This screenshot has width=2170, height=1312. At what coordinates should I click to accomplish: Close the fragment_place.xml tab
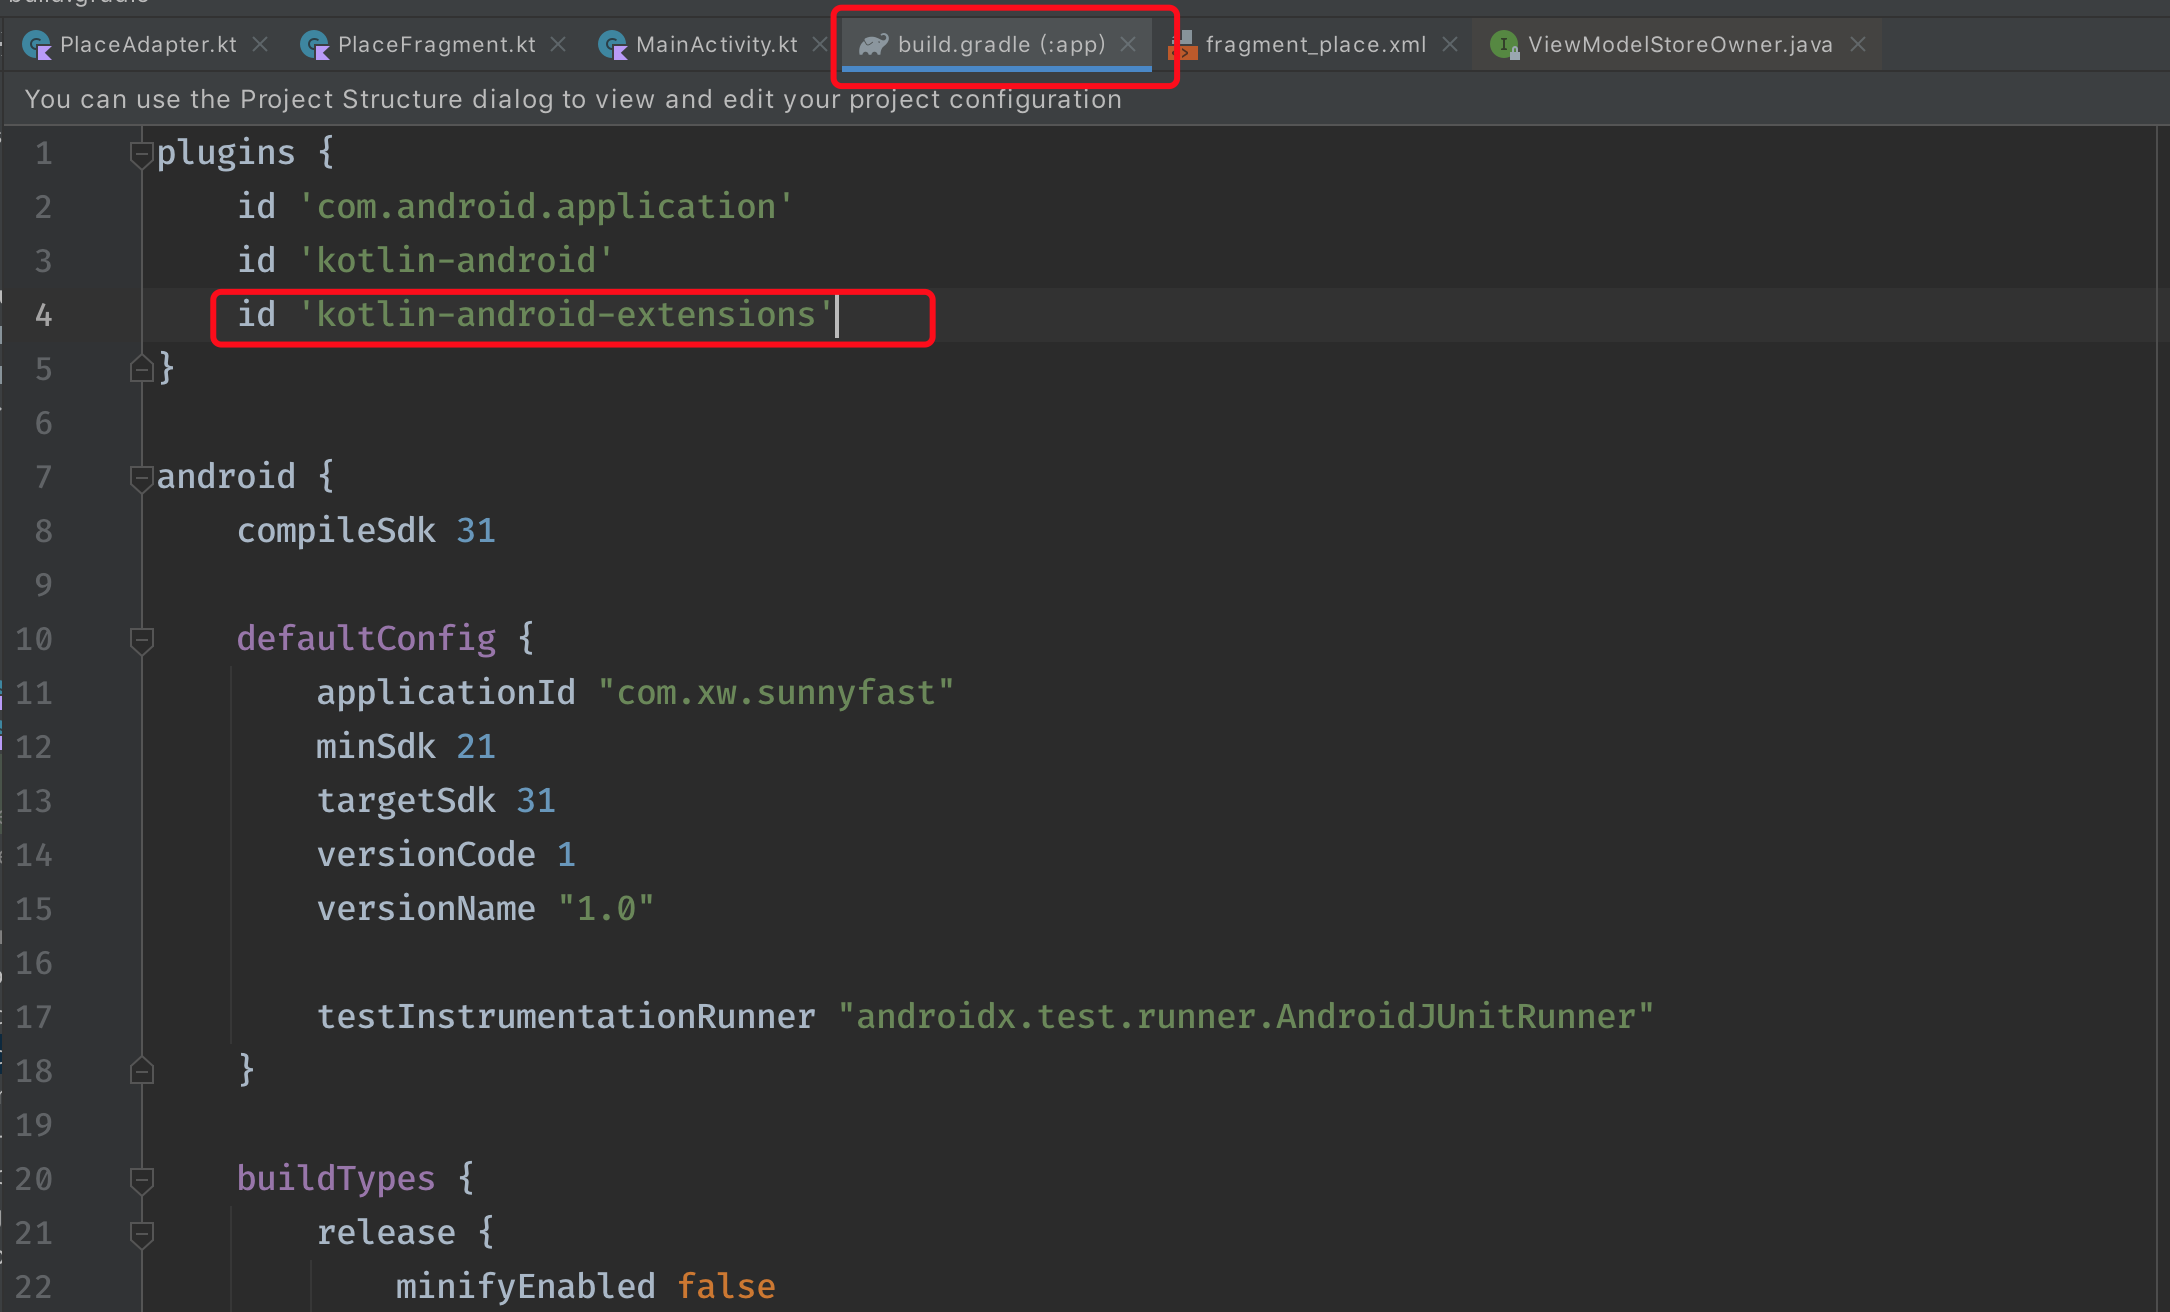tap(1450, 45)
